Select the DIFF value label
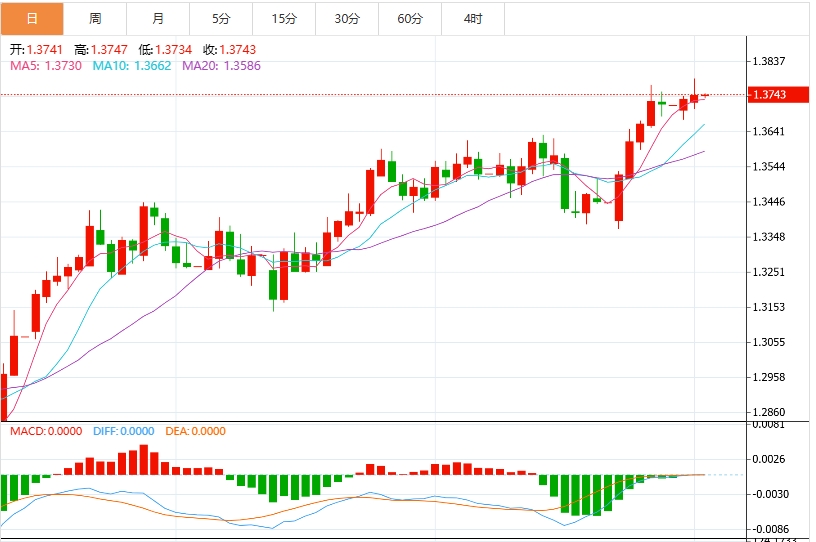 coord(123,431)
